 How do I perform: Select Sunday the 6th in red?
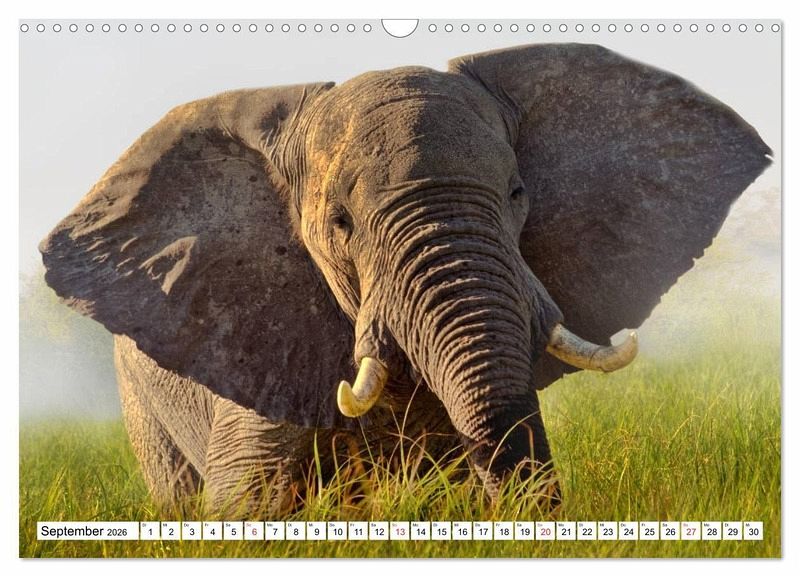(254, 531)
